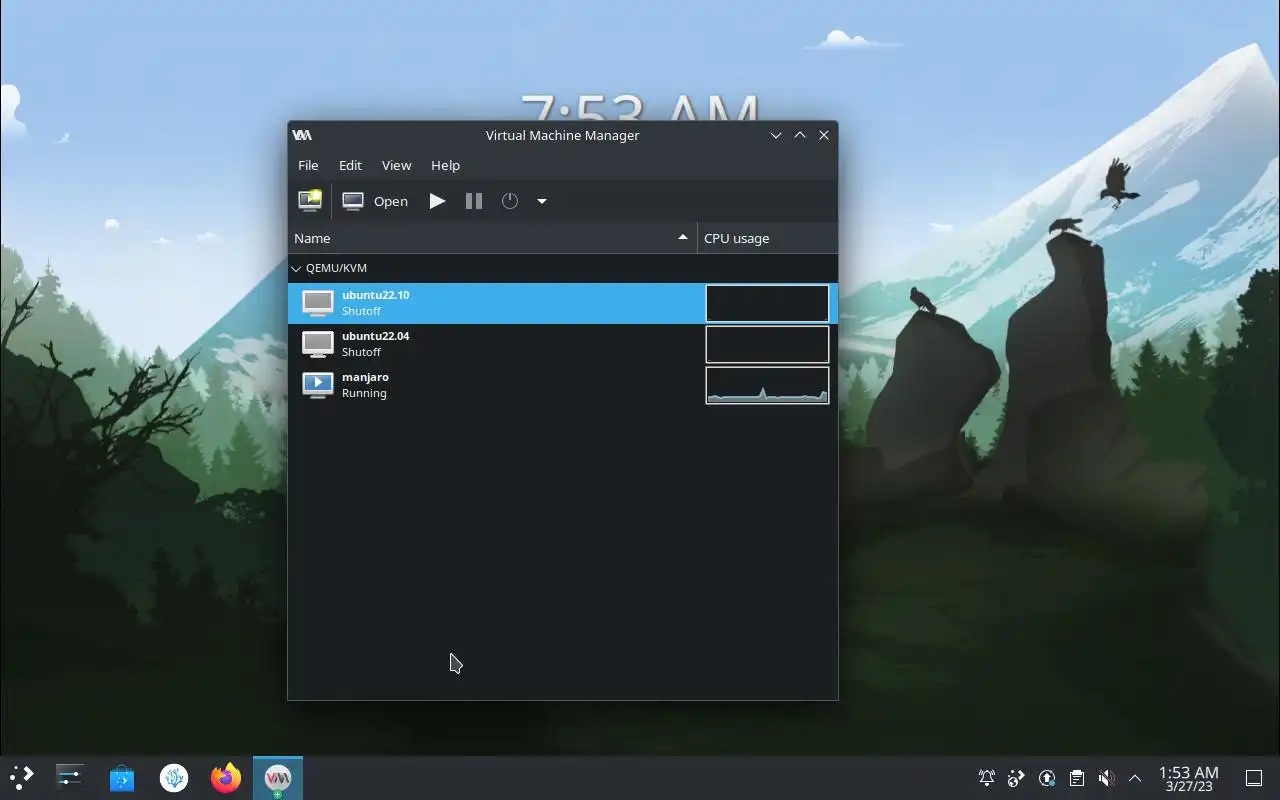This screenshot has height=800, width=1280.
Task: Power on the selected virtual machine
Action: point(437,201)
